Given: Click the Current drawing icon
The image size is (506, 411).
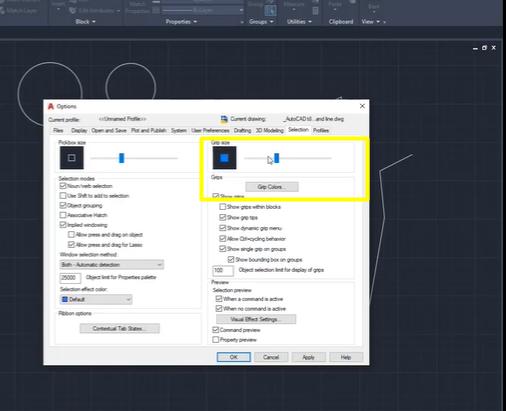Looking at the screenshot, I should point(224,119).
